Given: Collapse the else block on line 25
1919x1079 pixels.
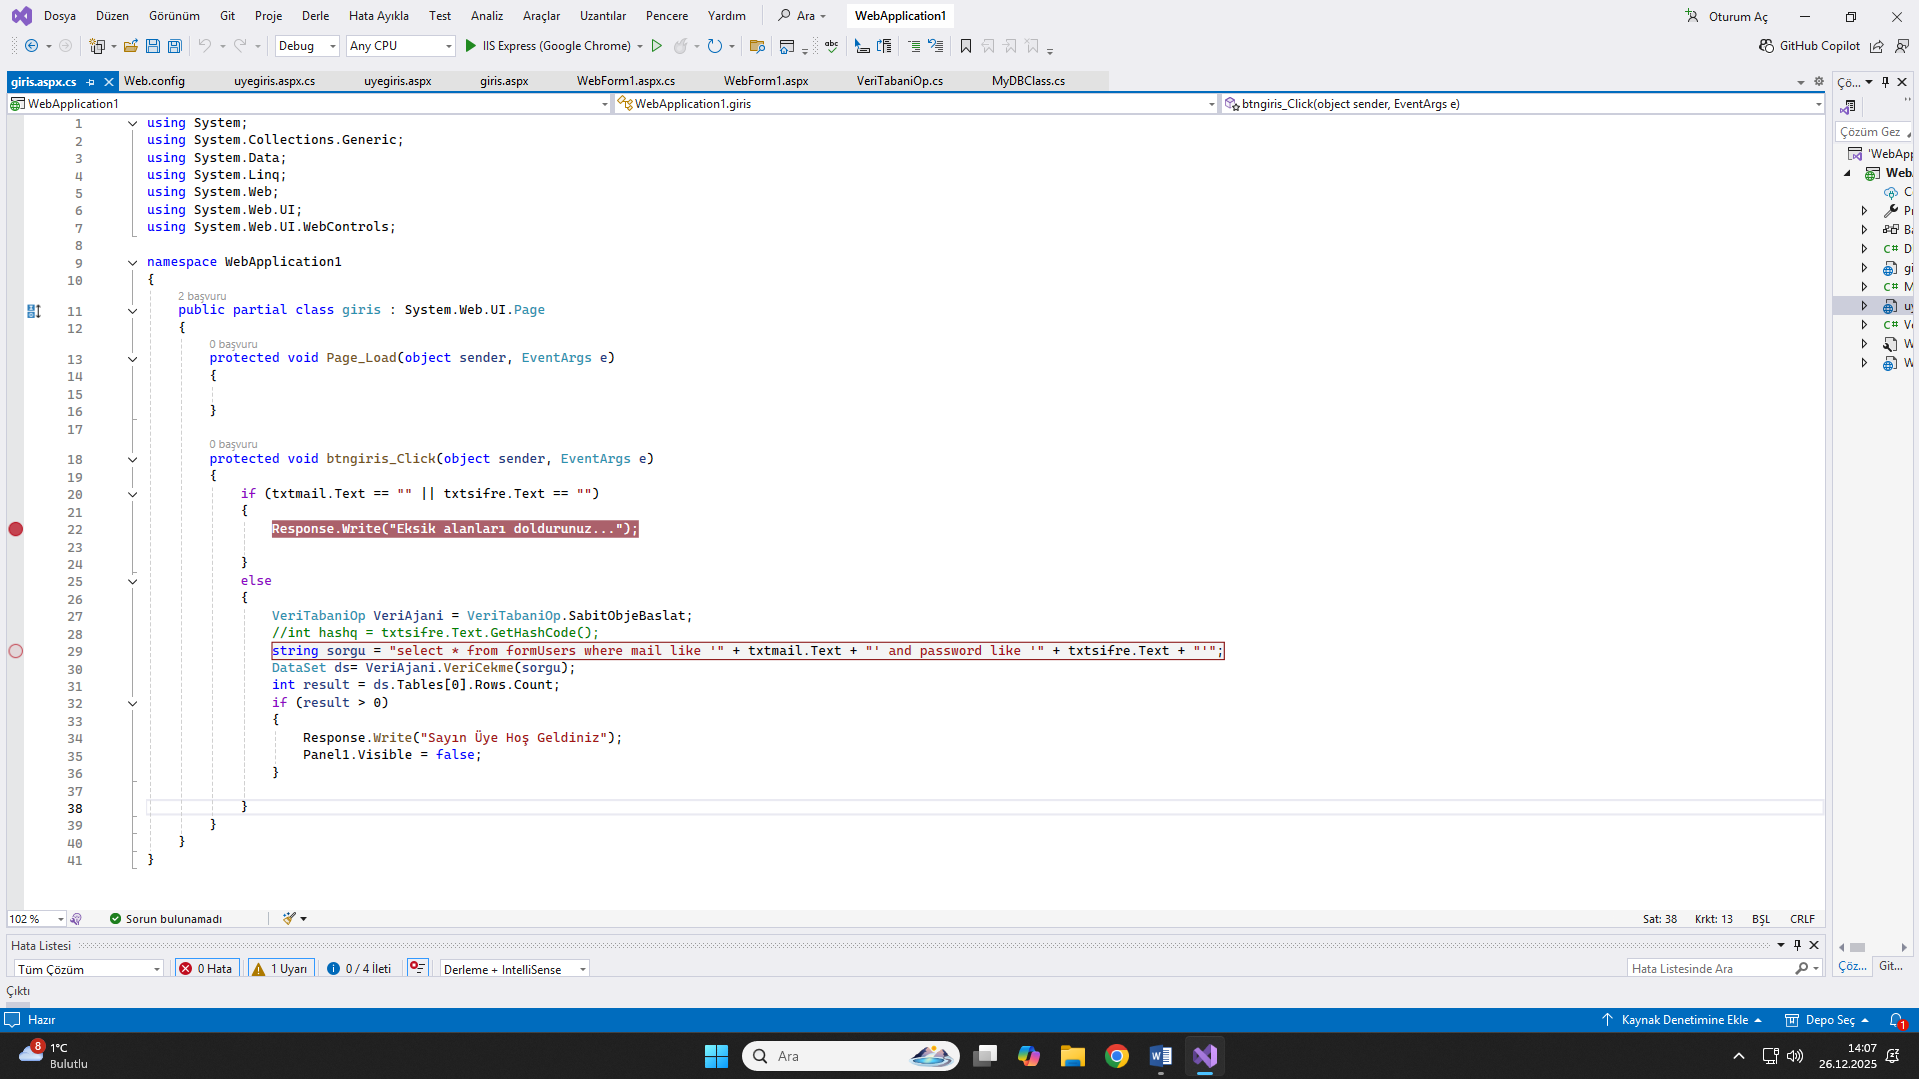Looking at the screenshot, I should pos(132,582).
